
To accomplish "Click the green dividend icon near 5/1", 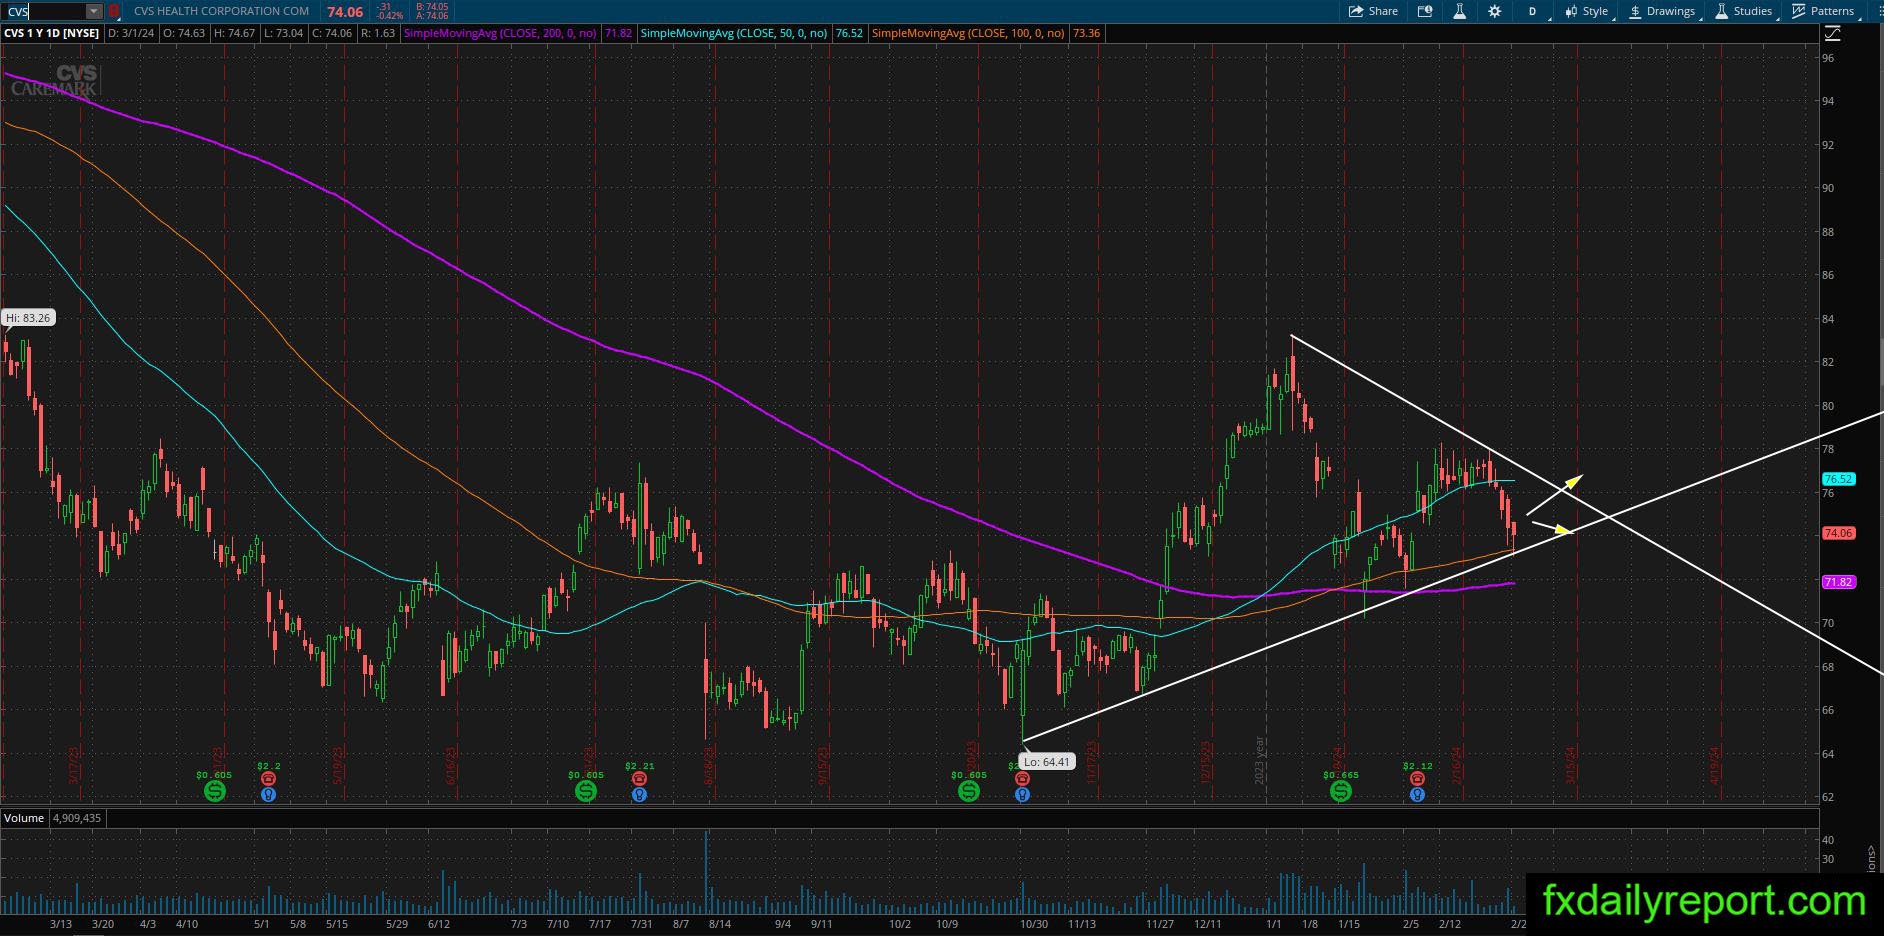I will [x=214, y=791].
